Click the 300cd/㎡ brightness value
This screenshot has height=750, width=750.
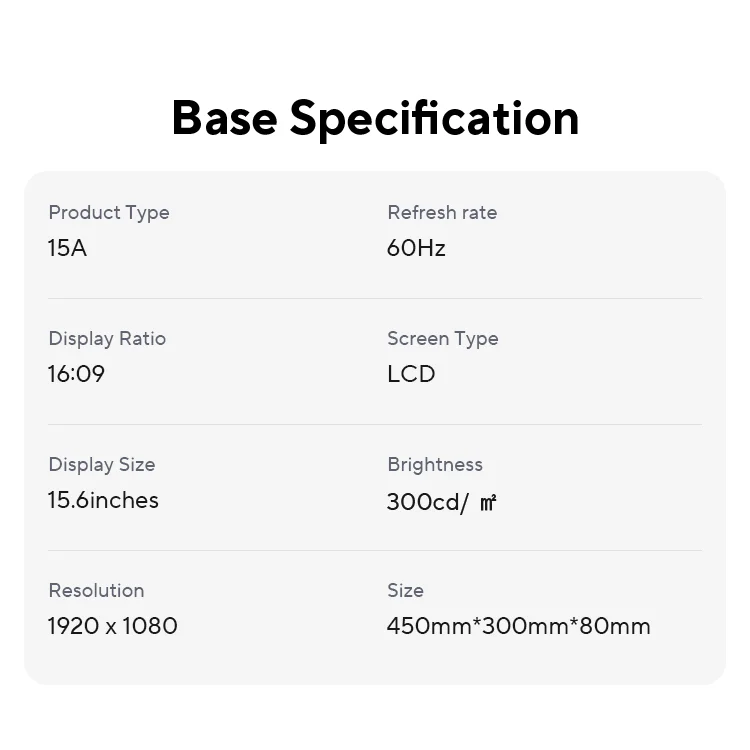pyautogui.click(x=441, y=502)
